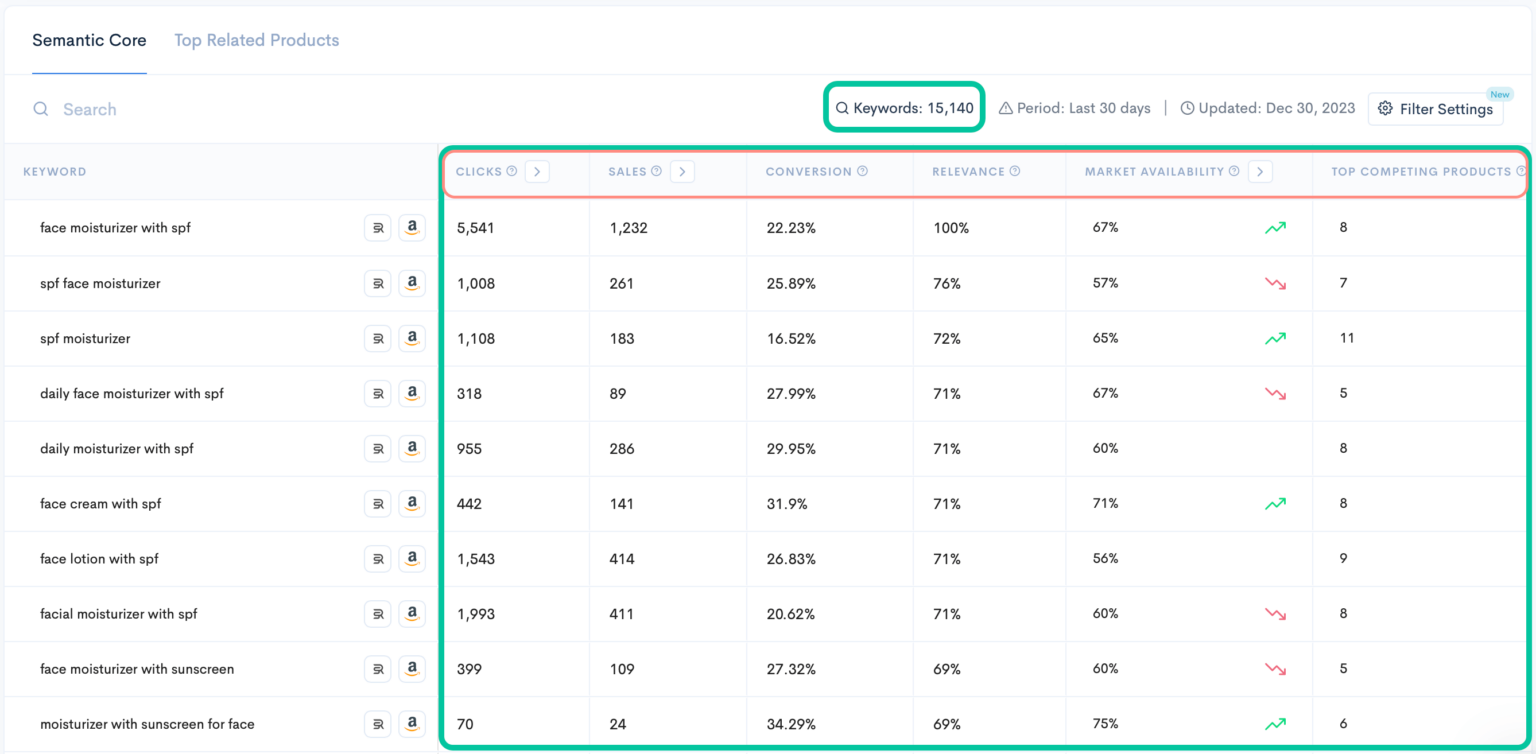Open Filter Settings
Viewport: 1536px width, 754px height.
(x=1435, y=109)
